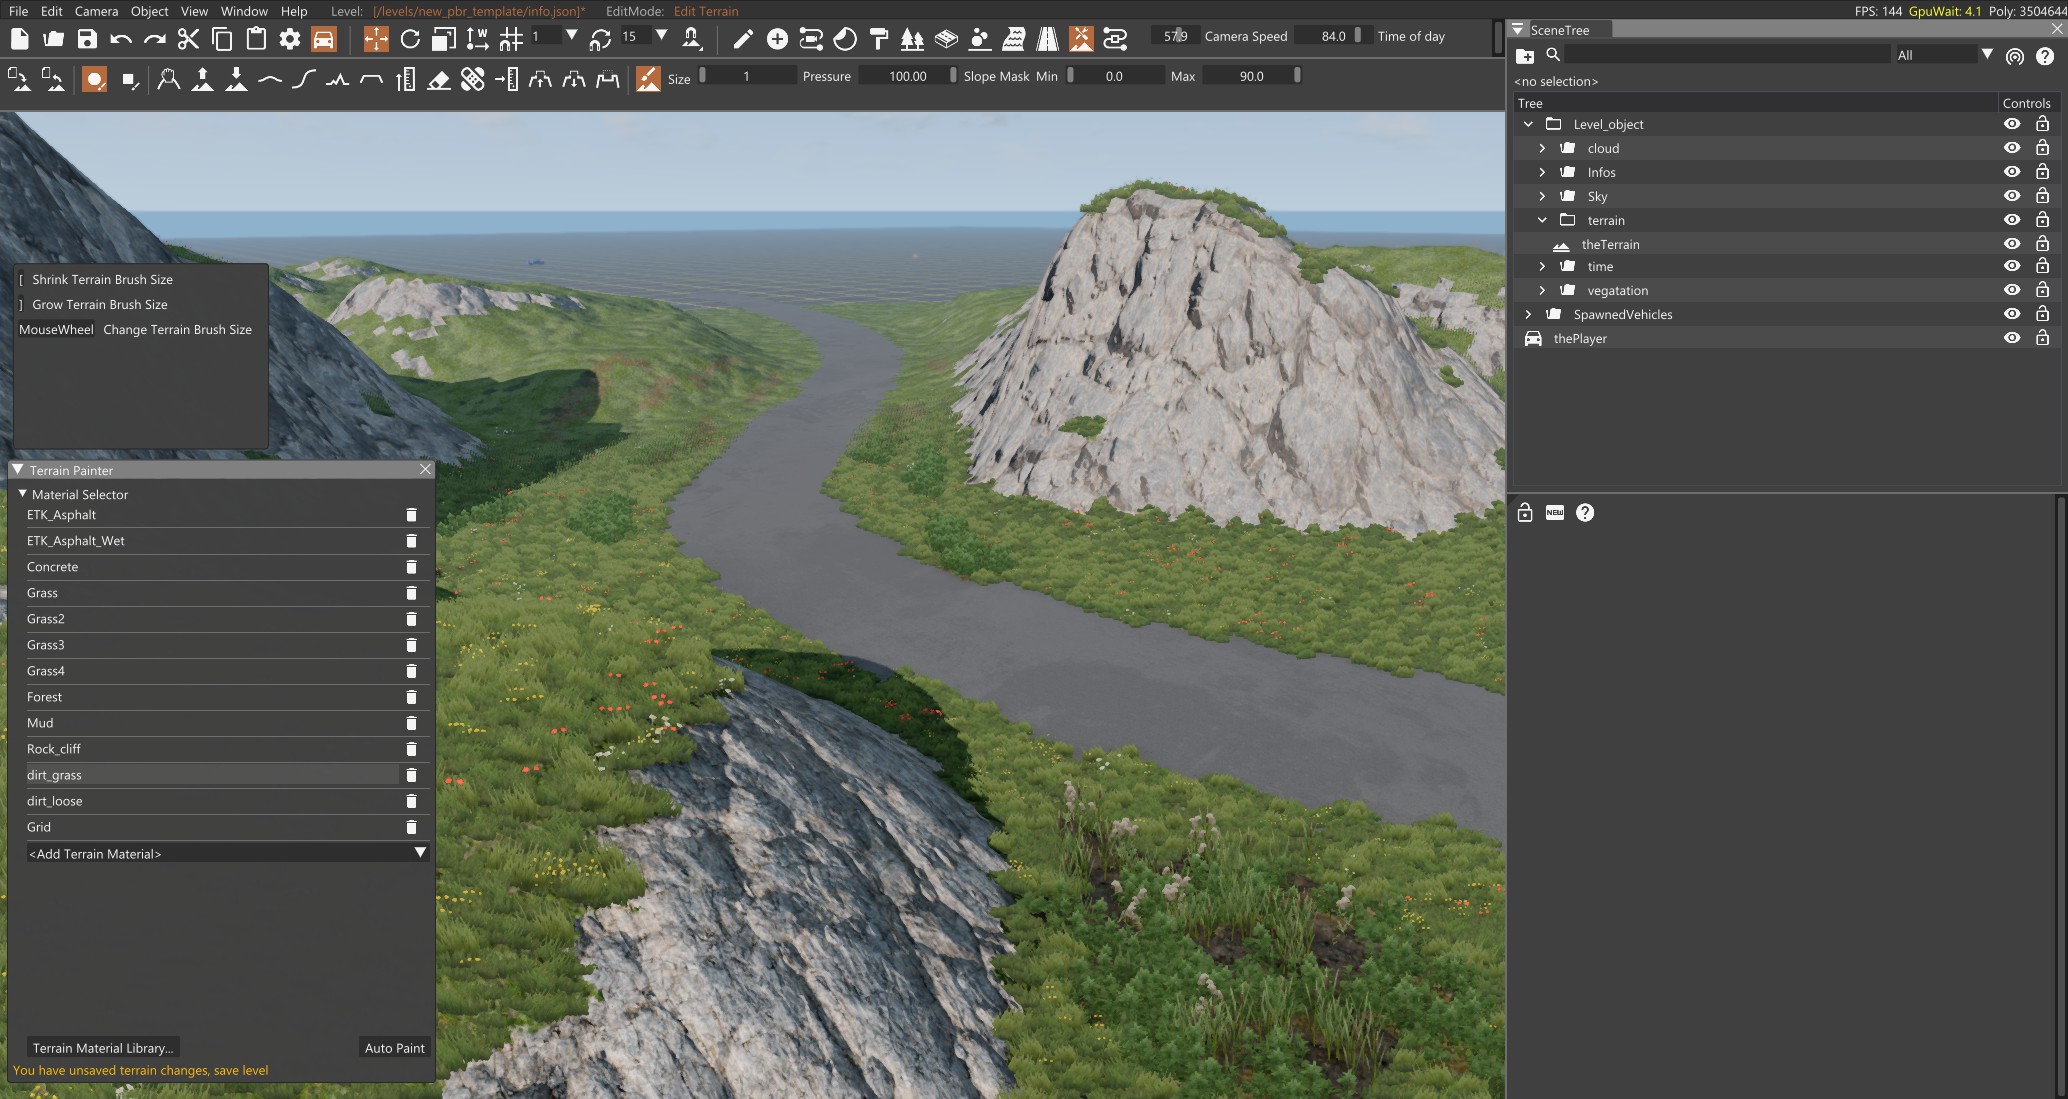Collapse the terrain folder in SceneTree

point(1542,220)
